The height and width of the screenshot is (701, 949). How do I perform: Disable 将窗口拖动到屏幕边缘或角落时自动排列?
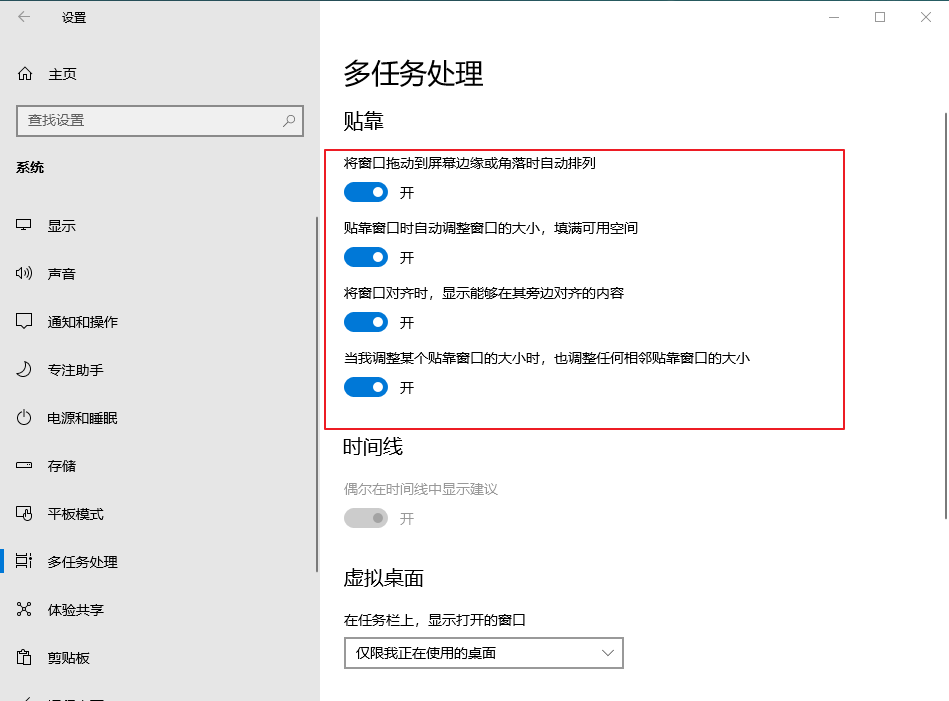point(365,192)
